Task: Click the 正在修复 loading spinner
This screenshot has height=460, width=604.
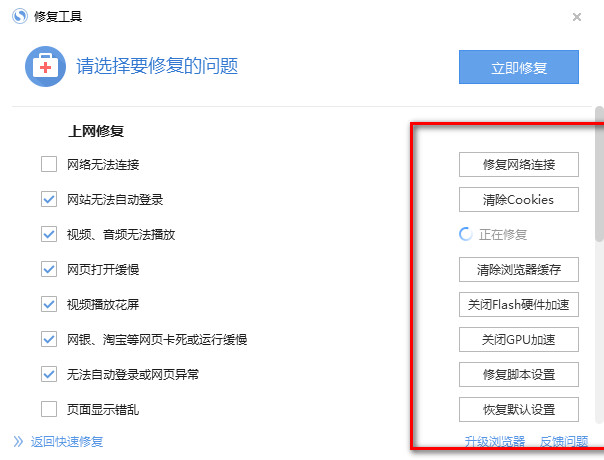Action: point(466,234)
